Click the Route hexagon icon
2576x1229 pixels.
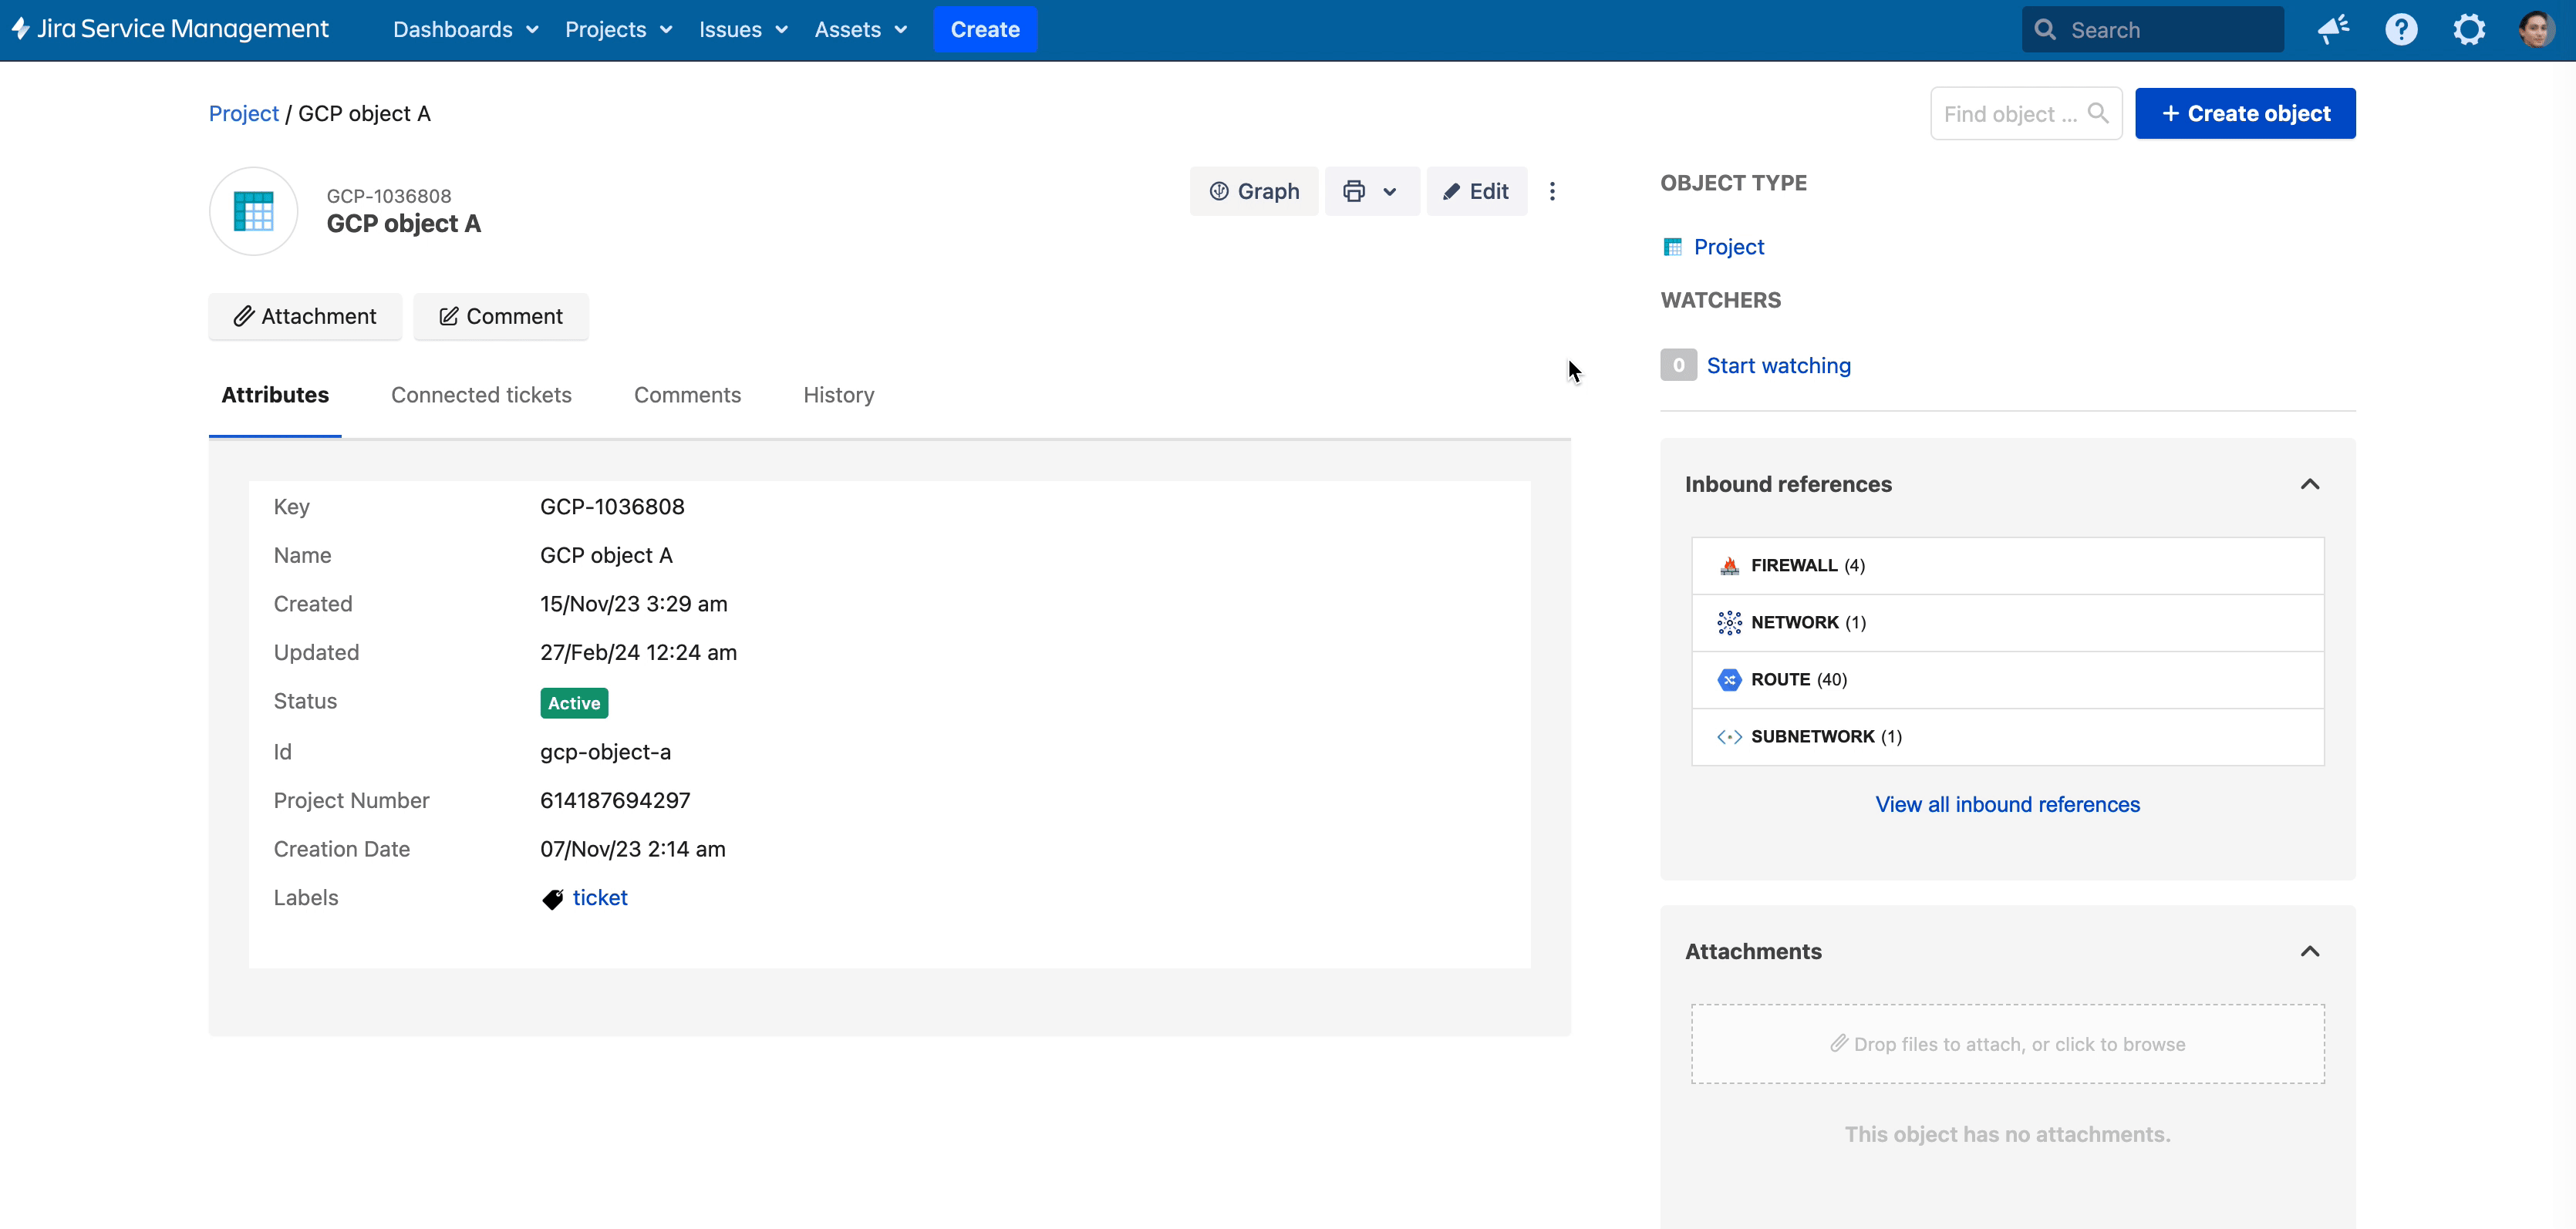coord(1729,680)
